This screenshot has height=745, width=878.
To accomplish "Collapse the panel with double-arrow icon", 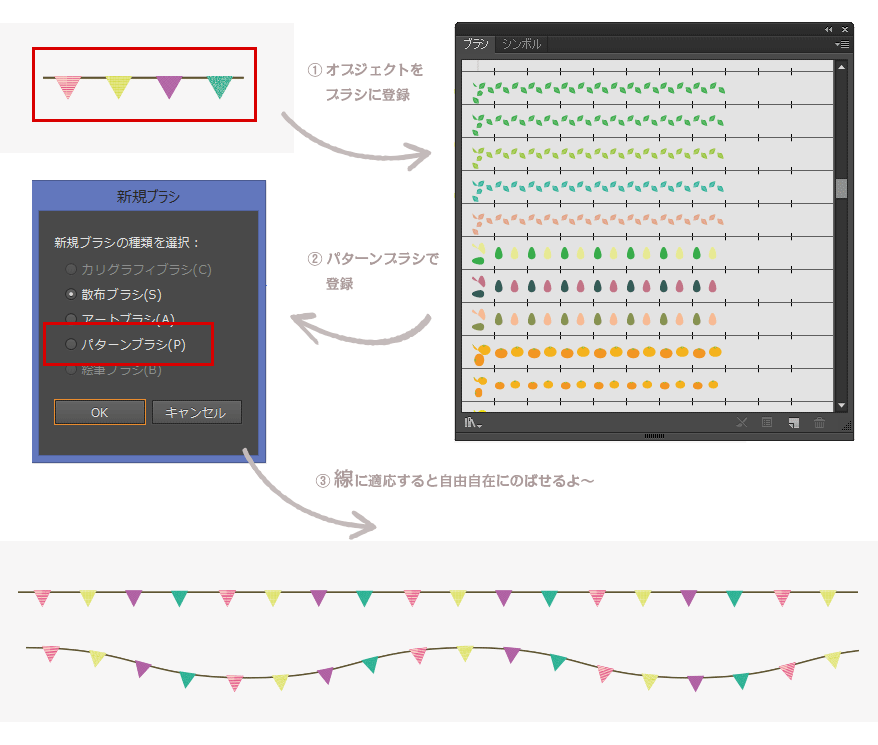I will pos(827,28).
